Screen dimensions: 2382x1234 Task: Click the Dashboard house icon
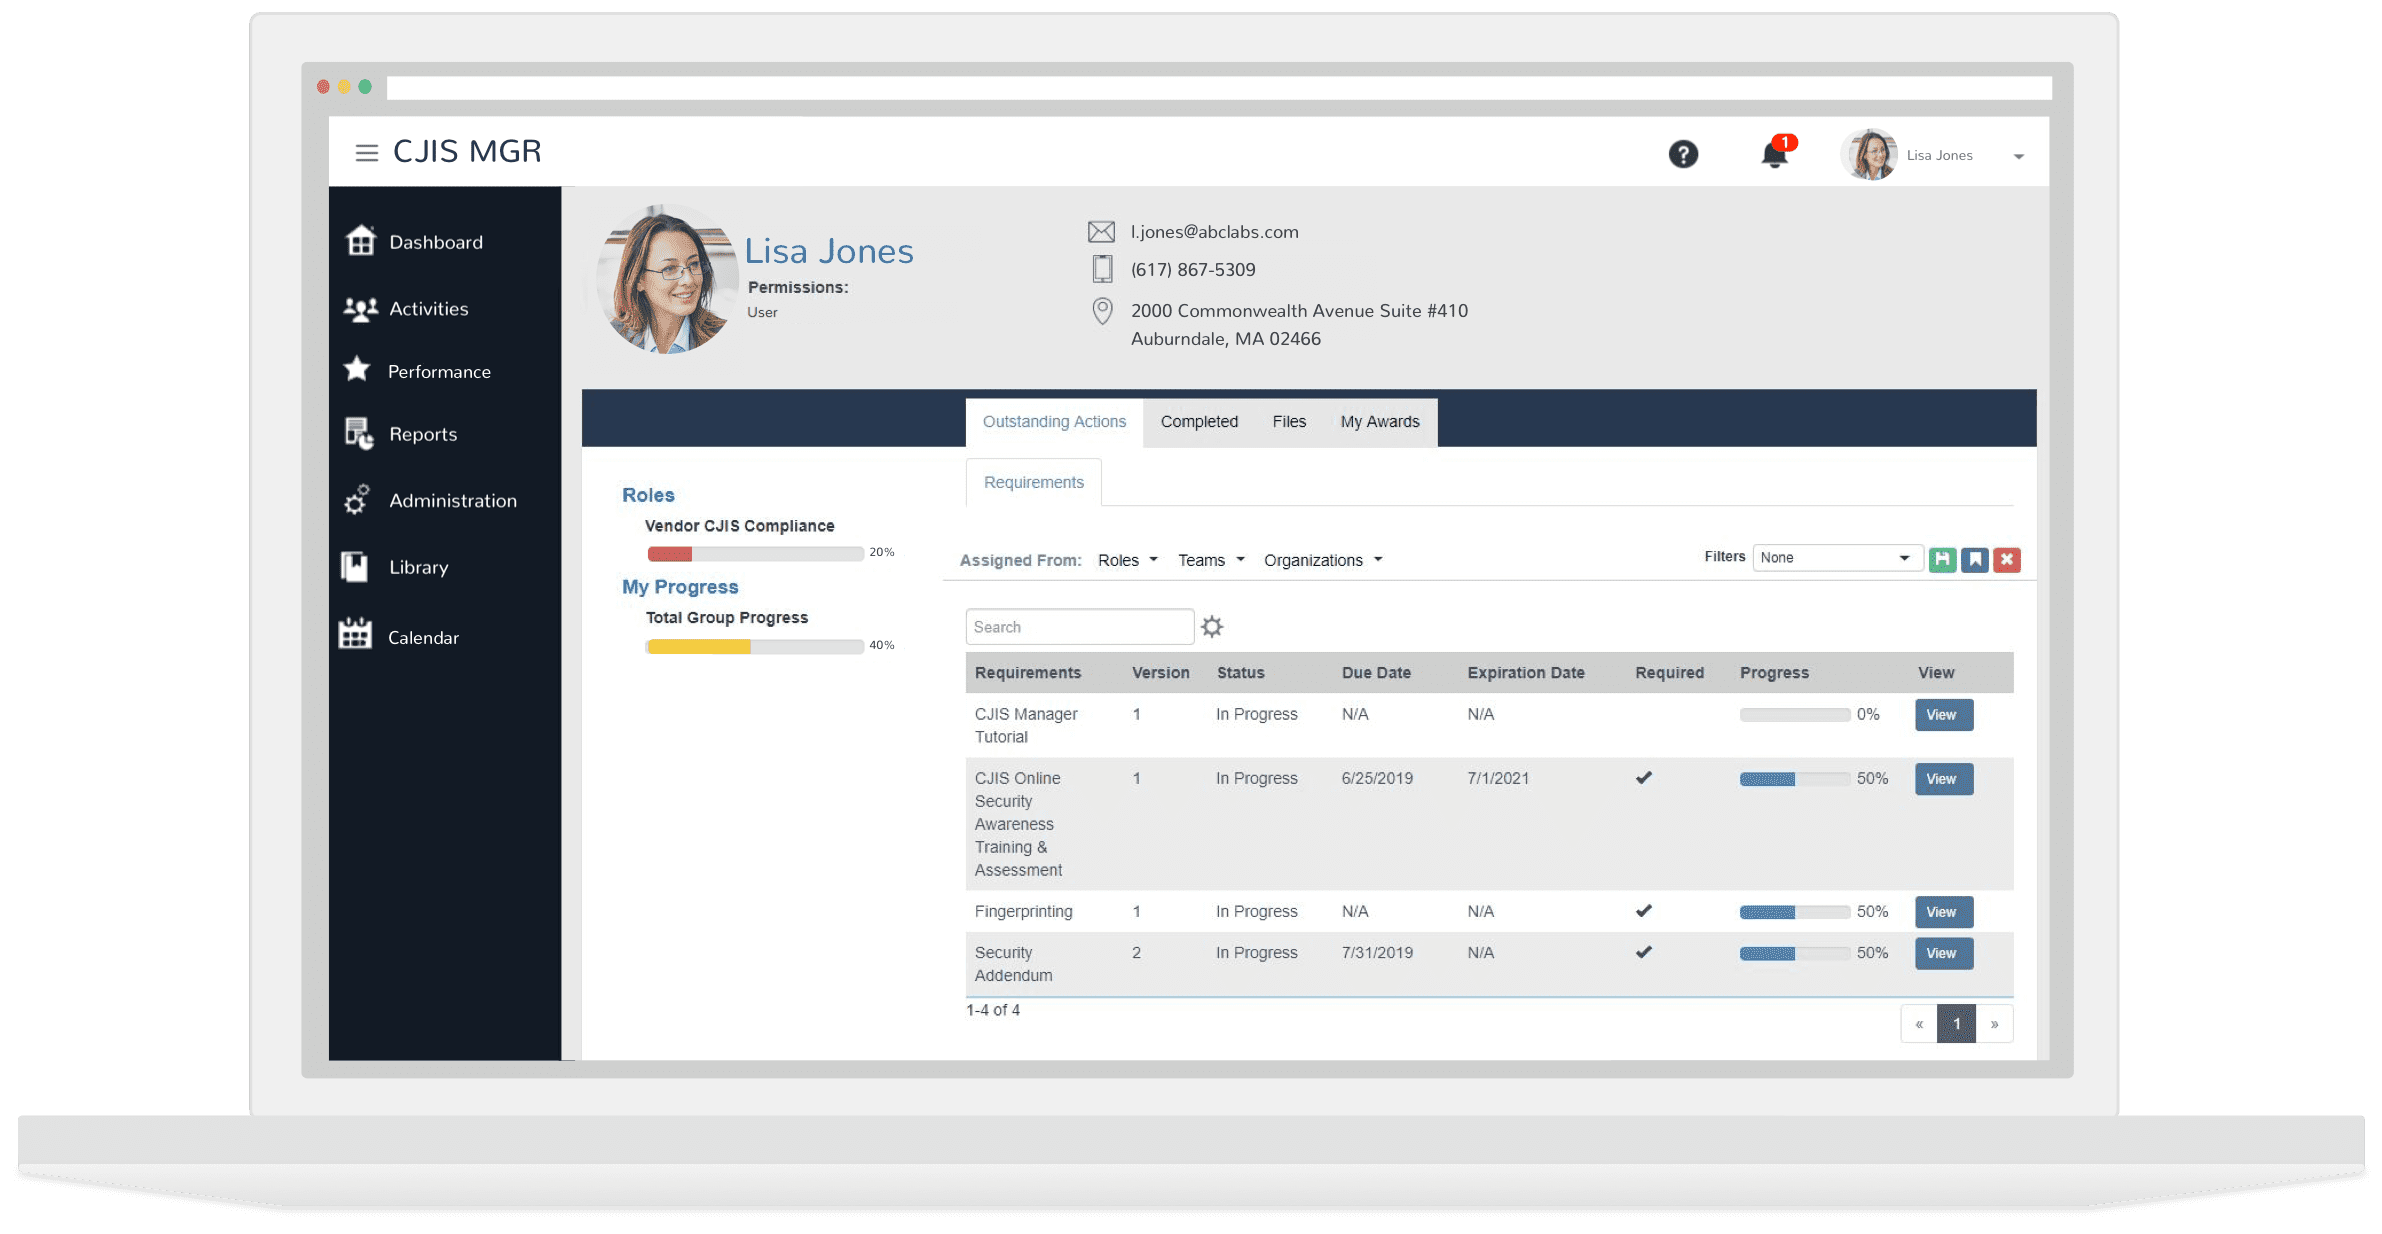360,241
